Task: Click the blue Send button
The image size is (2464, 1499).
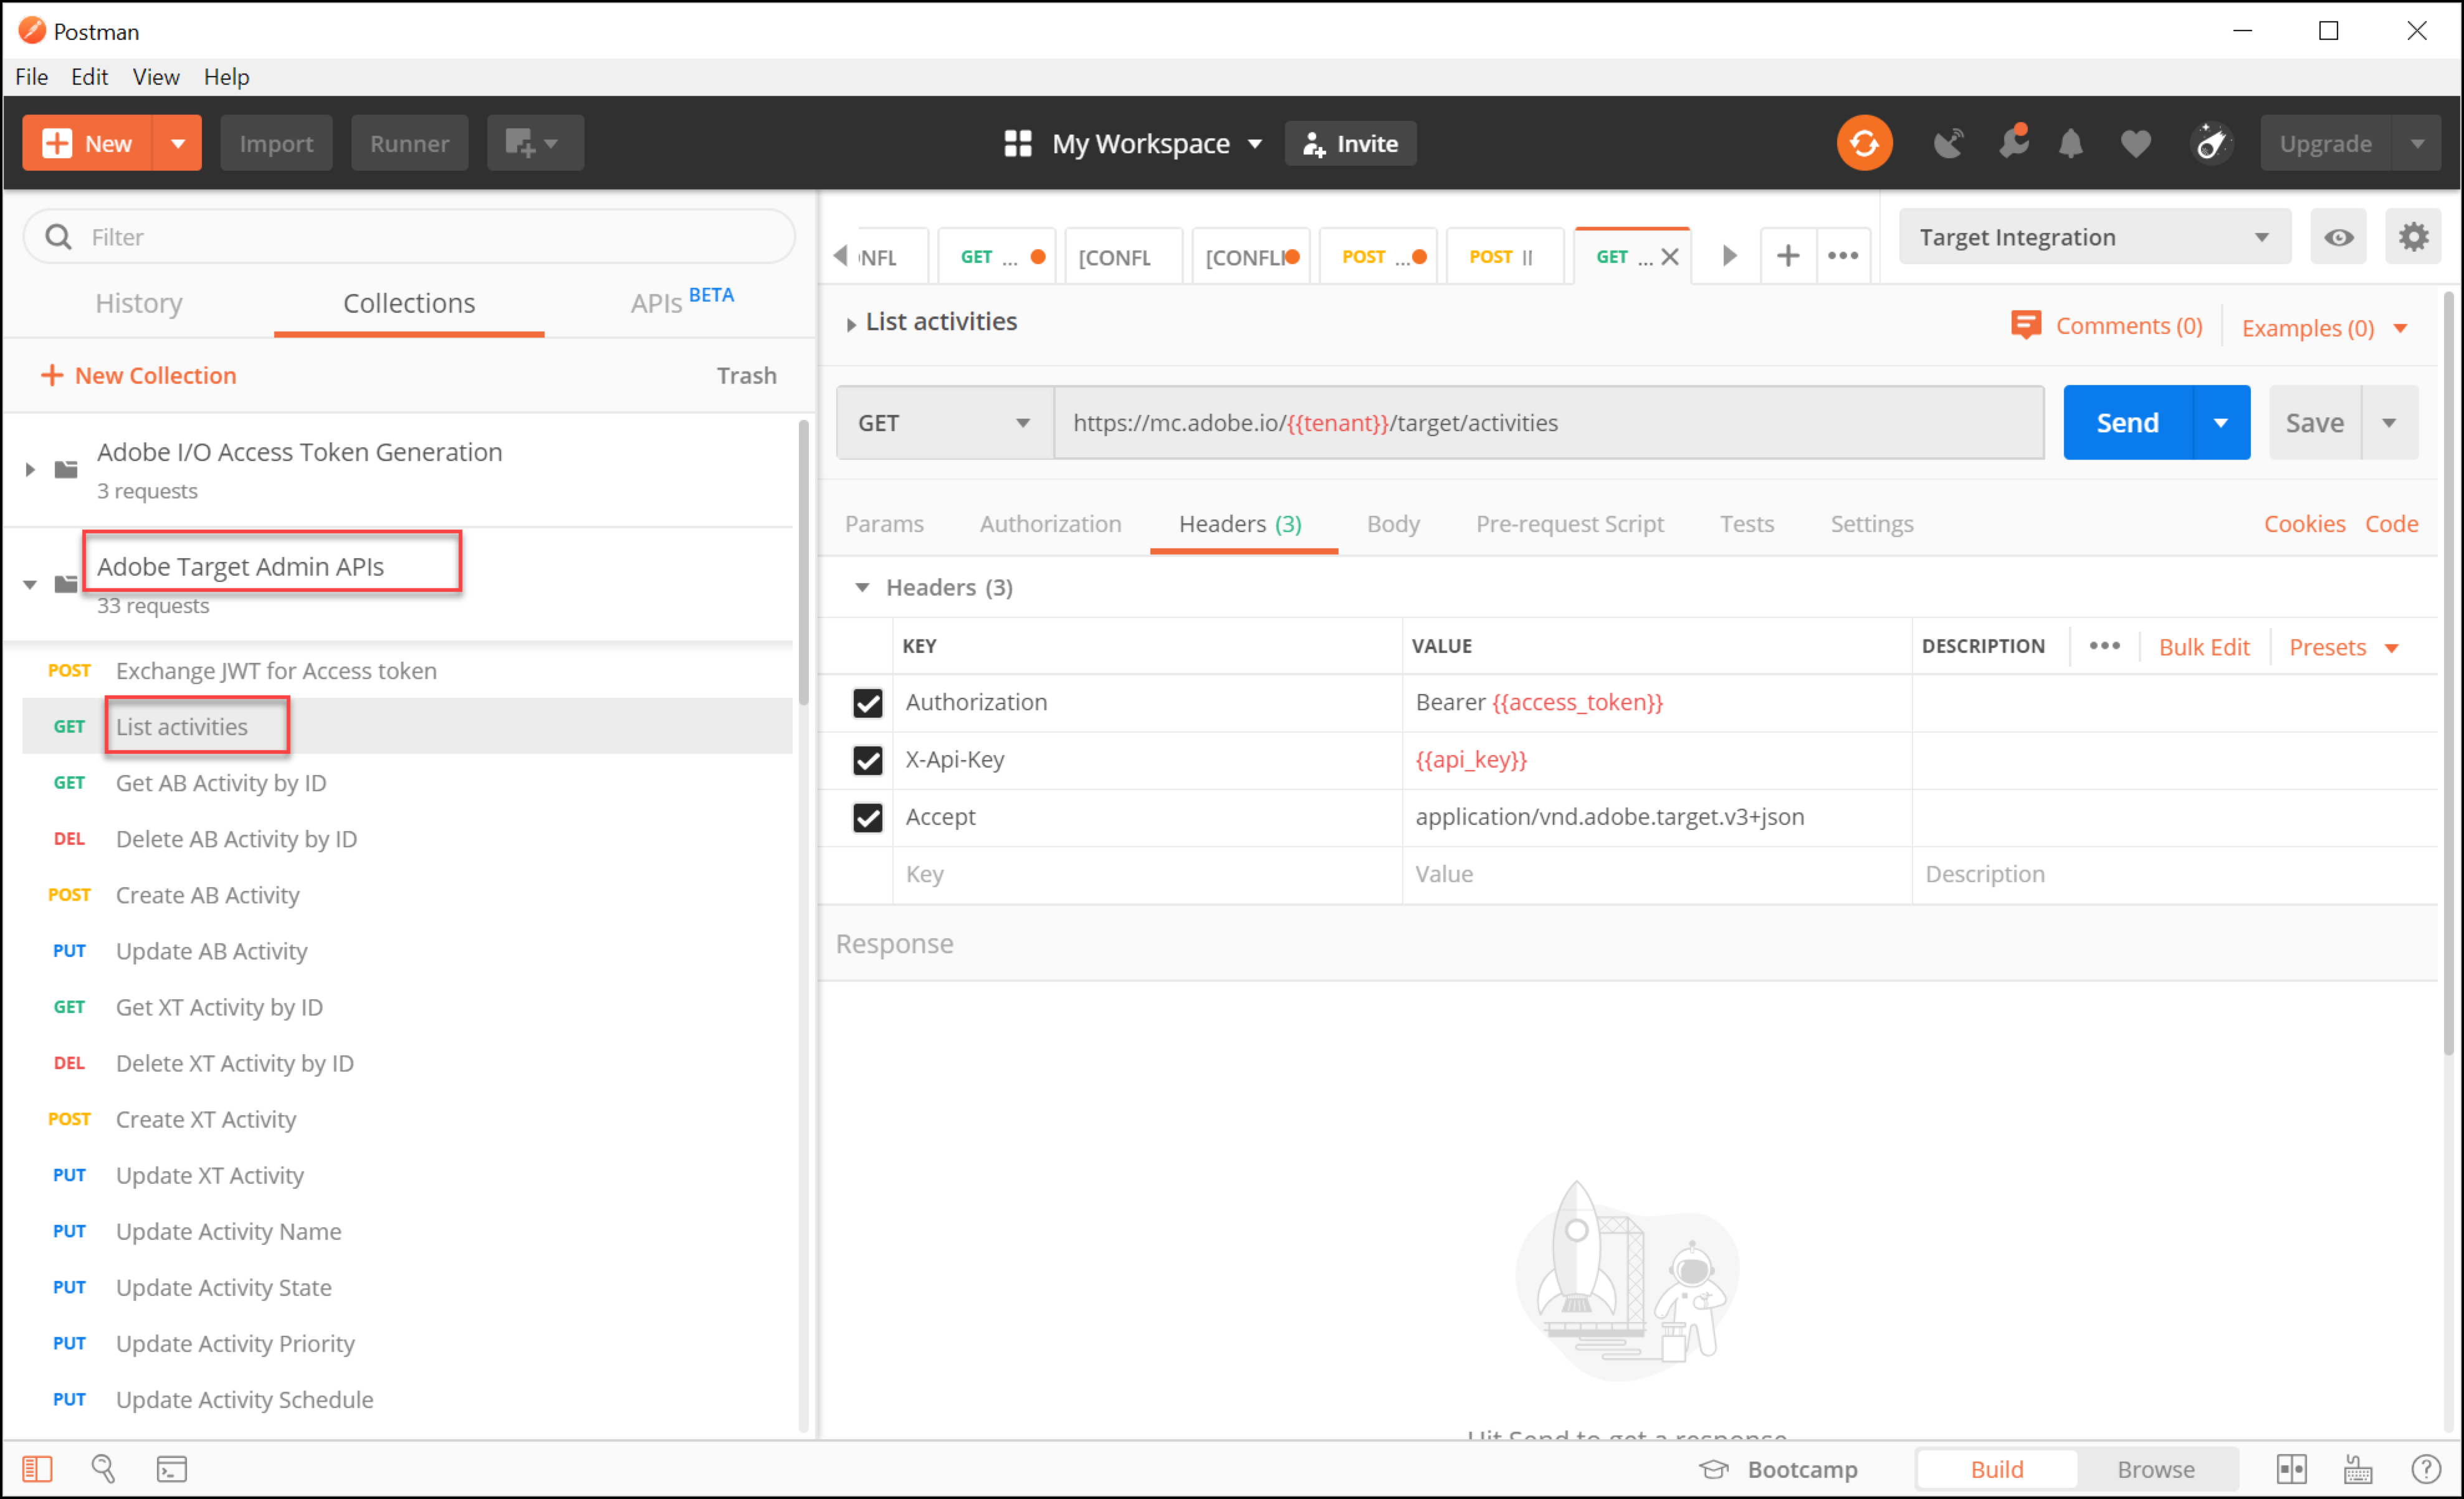Action: pyautogui.click(x=2127, y=423)
